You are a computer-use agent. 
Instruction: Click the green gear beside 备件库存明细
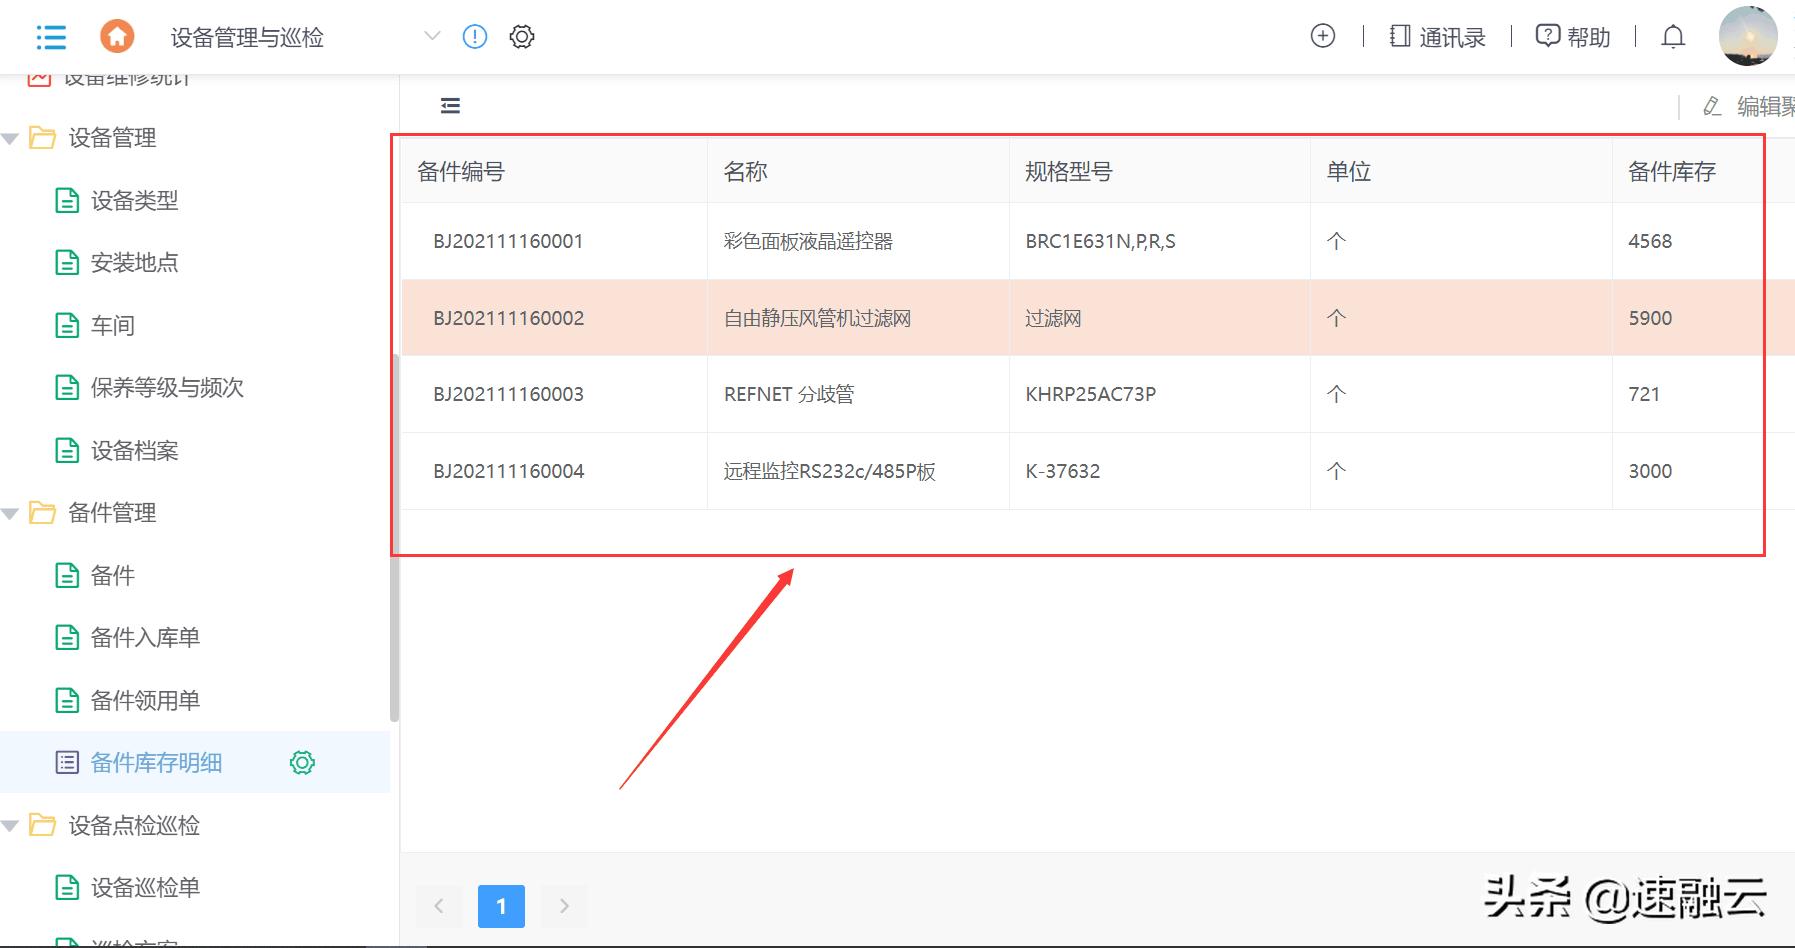click(x=302, y=762)
